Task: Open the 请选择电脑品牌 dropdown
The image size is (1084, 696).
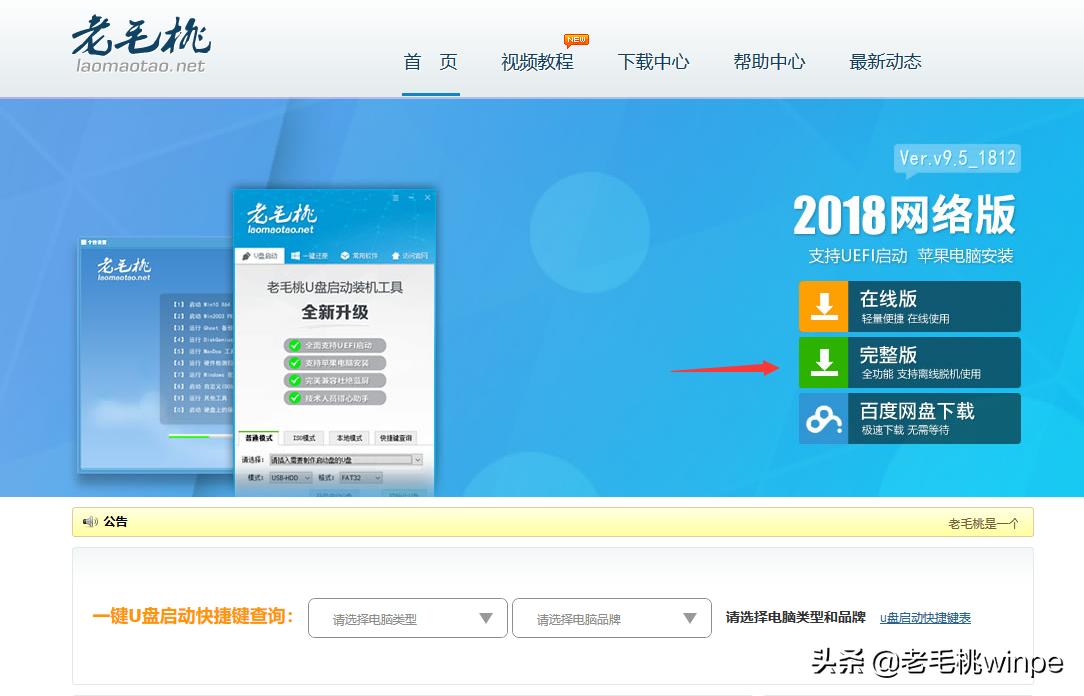Action: coord(611,618)
